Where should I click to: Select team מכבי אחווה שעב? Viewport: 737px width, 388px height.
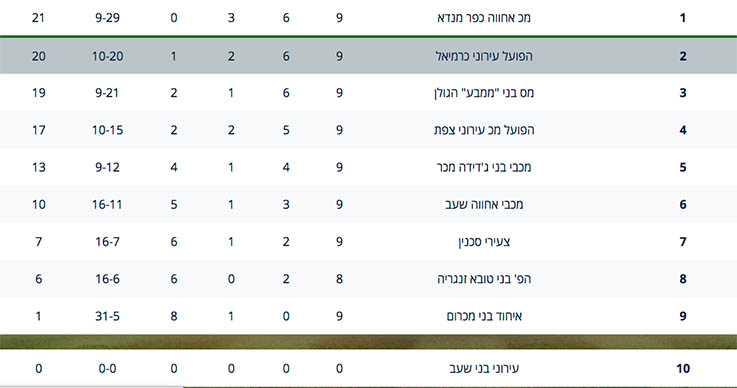pos(484,204)
